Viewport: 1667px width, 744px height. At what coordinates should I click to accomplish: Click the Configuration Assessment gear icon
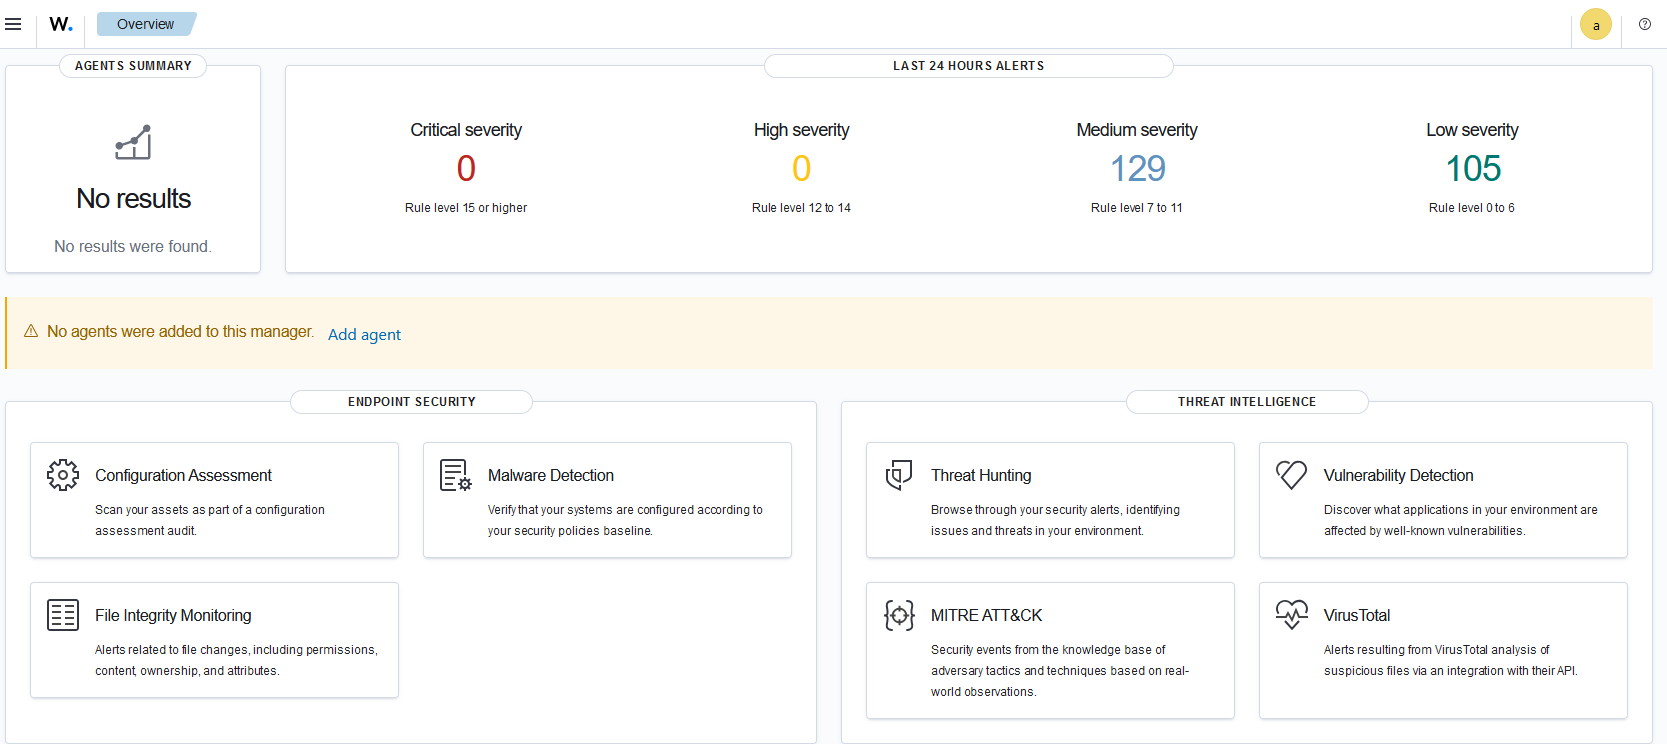coord(63,475)
